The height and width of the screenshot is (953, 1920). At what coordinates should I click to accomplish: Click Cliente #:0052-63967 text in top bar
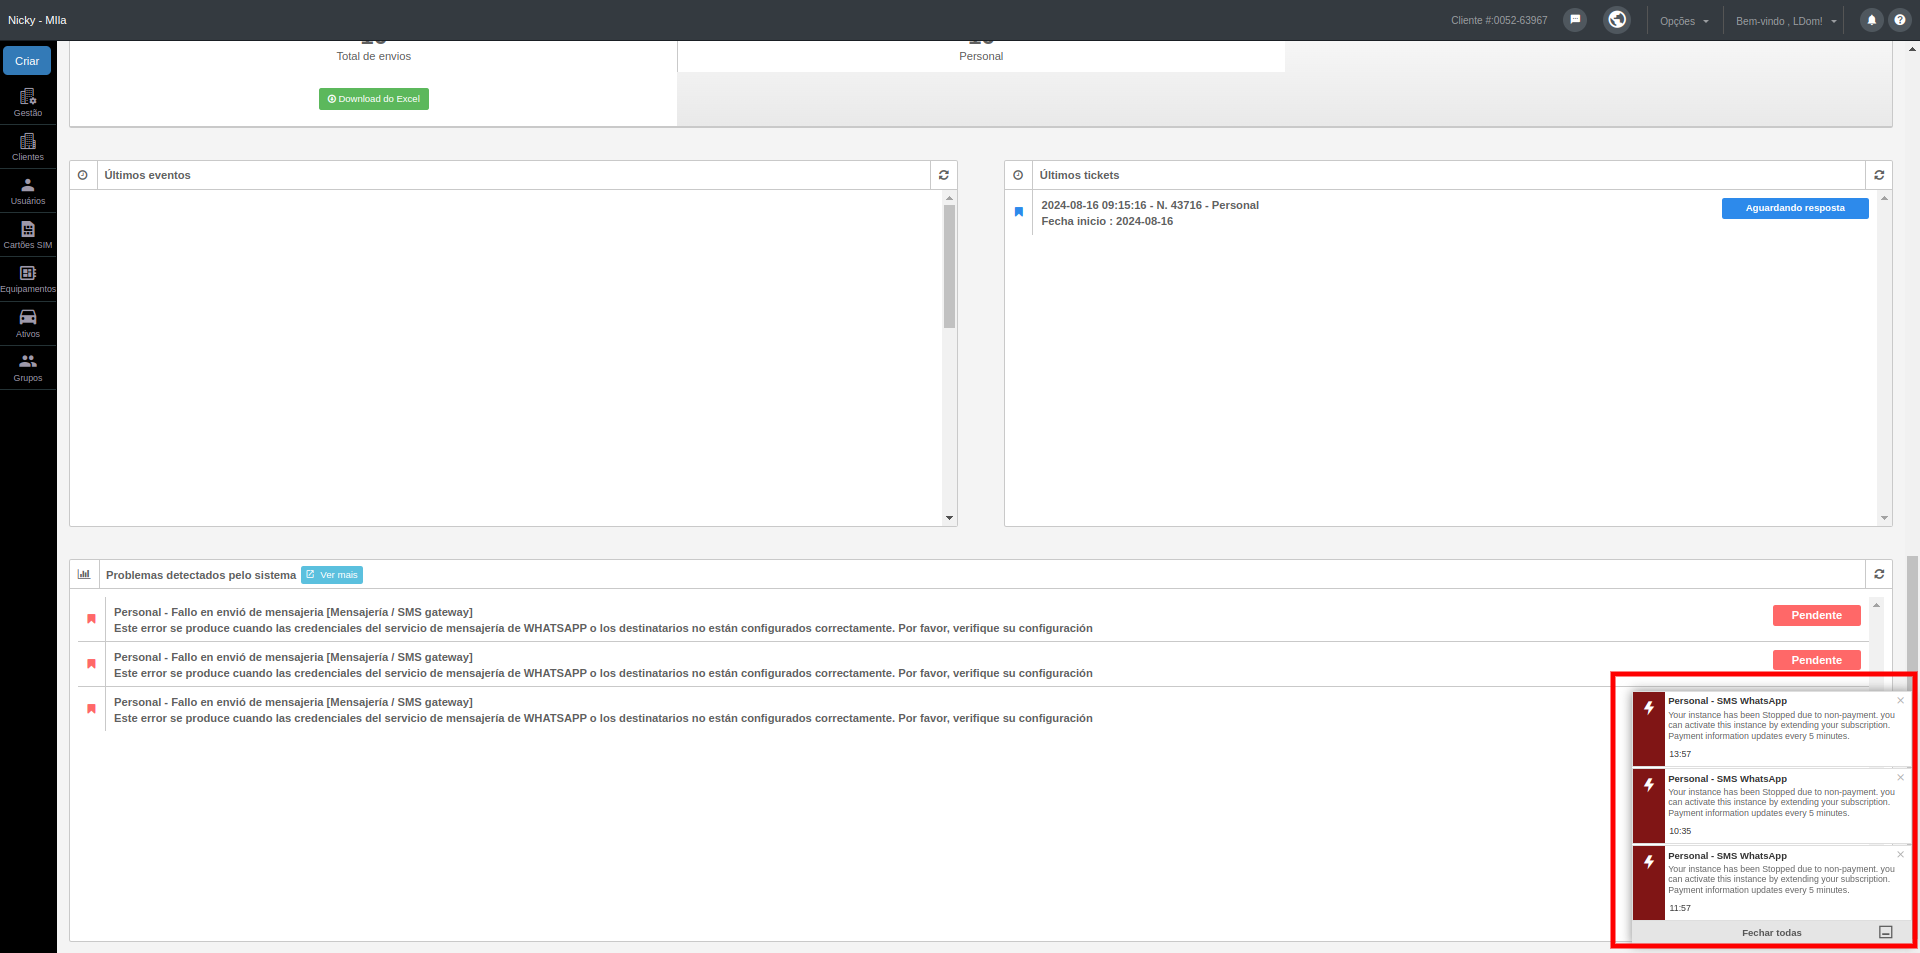click(1499, 20)
